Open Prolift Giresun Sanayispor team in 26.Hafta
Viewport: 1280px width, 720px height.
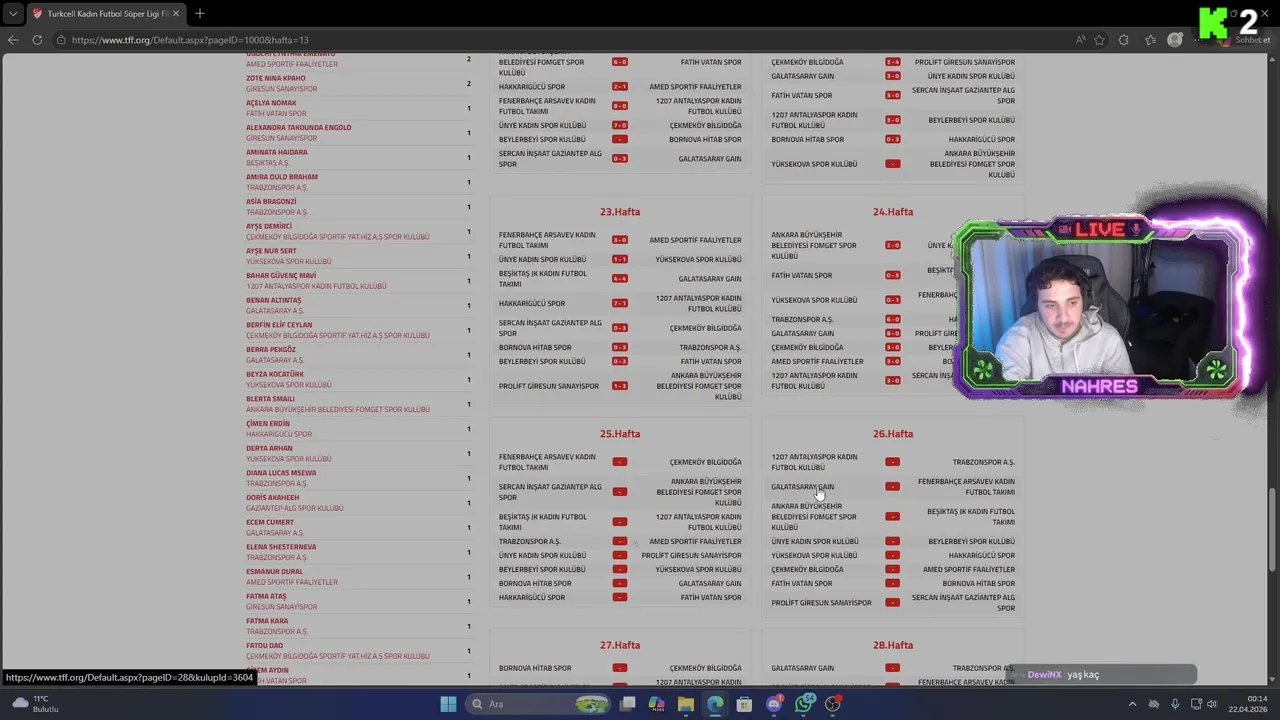click(x=821, y=603)
